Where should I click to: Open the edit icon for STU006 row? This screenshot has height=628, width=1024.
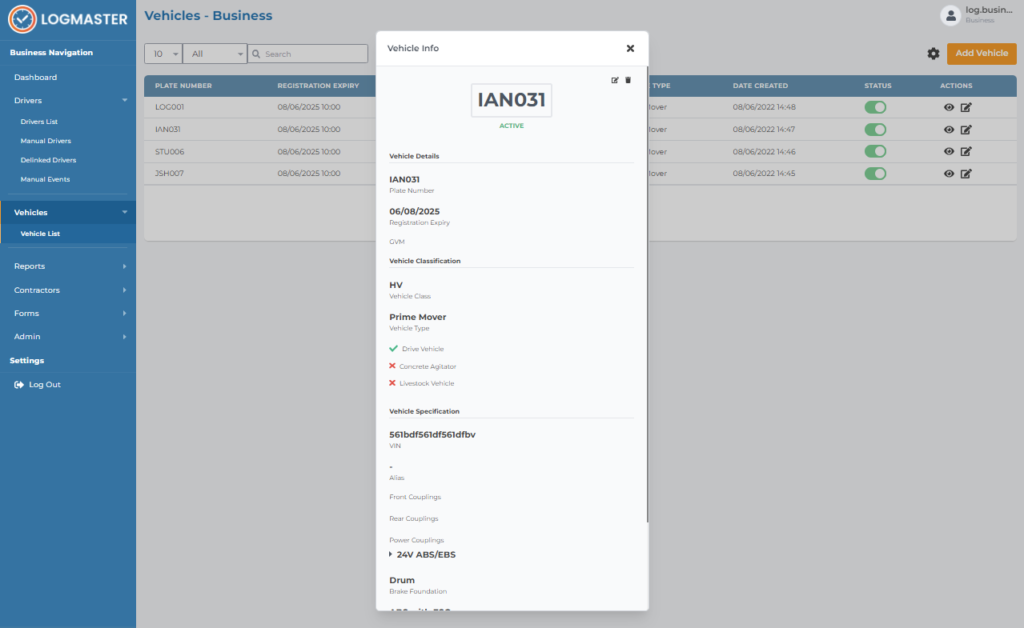pos(965,151)
